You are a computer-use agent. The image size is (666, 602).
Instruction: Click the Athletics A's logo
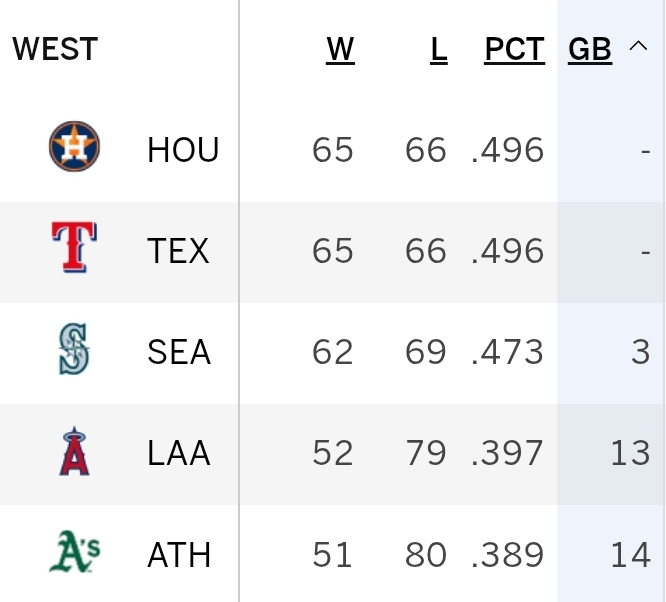click(75, 551)
